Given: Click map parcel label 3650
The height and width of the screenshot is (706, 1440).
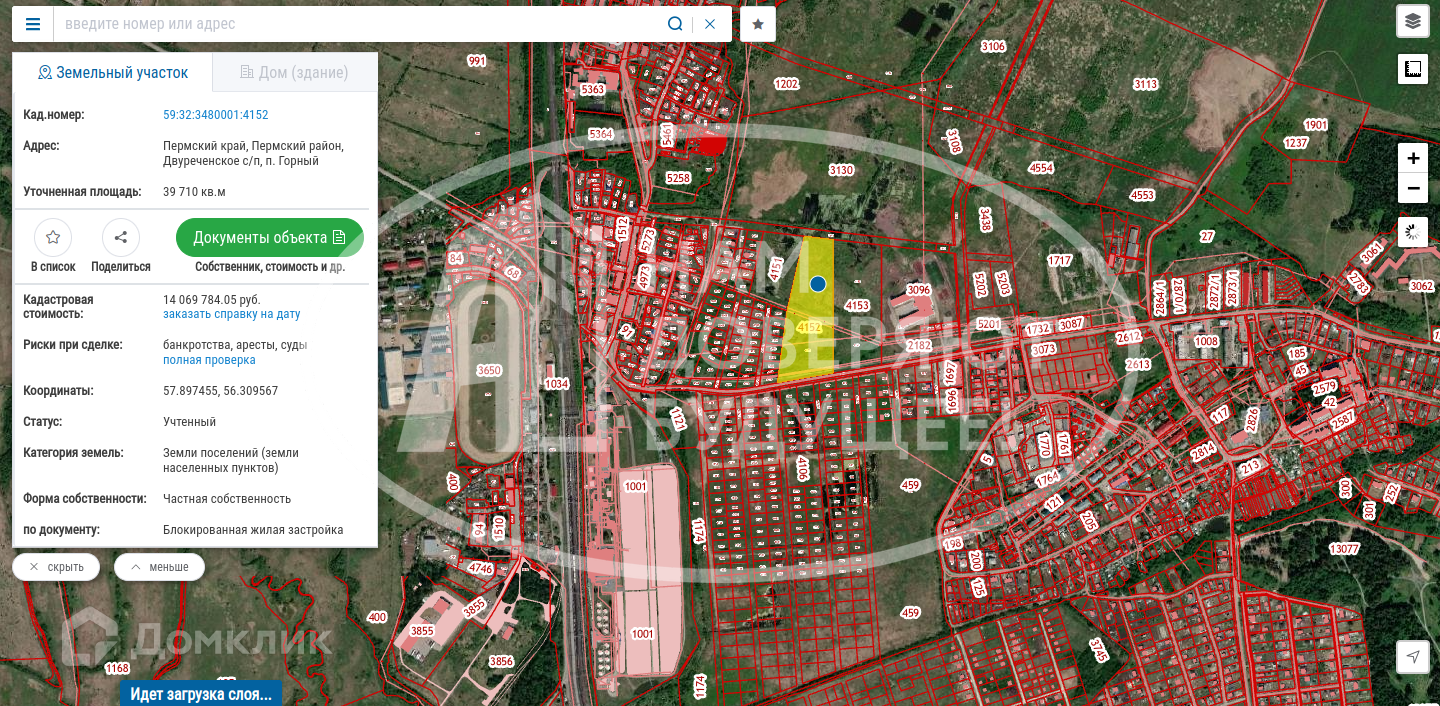Looking at the screenshot, I should [x=489, y=370].
